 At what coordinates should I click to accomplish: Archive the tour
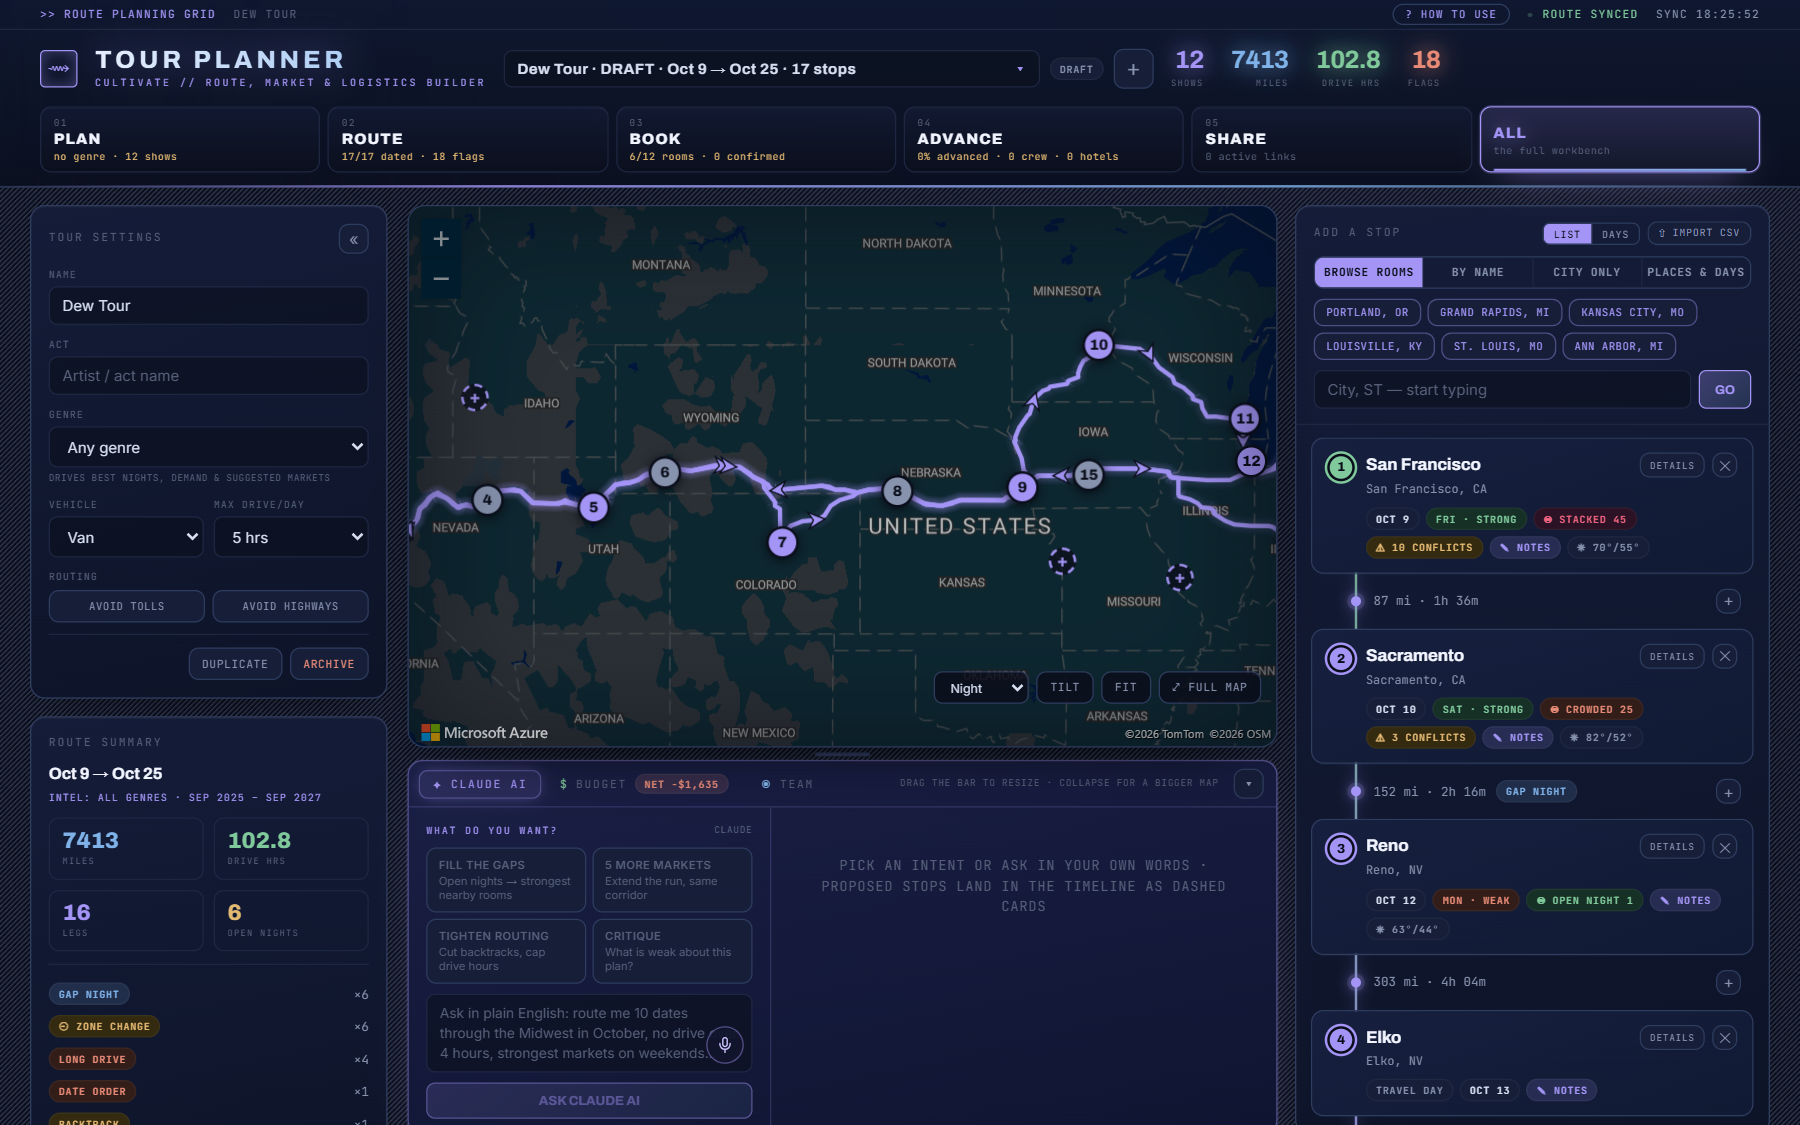click(x=329, y=664)
